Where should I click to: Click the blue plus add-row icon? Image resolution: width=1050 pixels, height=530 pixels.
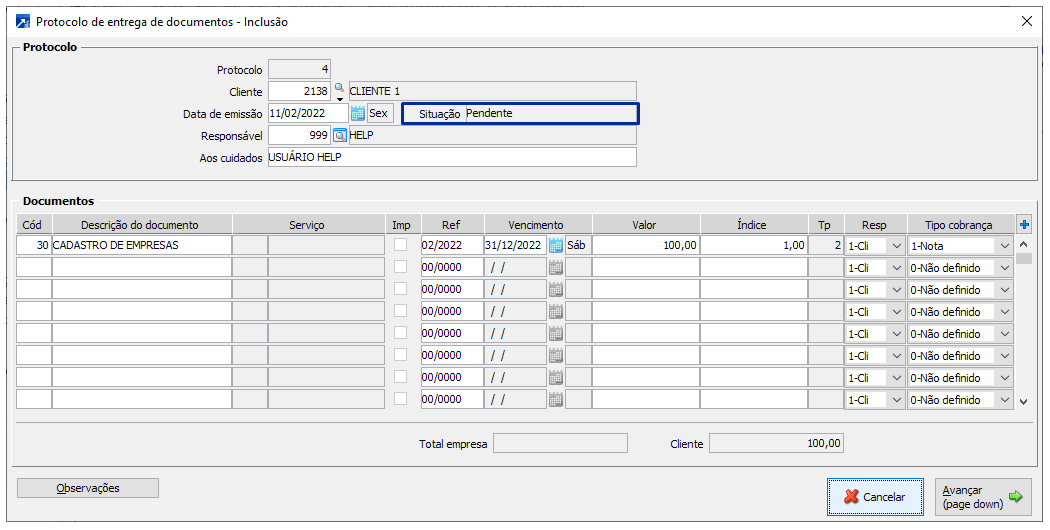[x=1023, y=225]
